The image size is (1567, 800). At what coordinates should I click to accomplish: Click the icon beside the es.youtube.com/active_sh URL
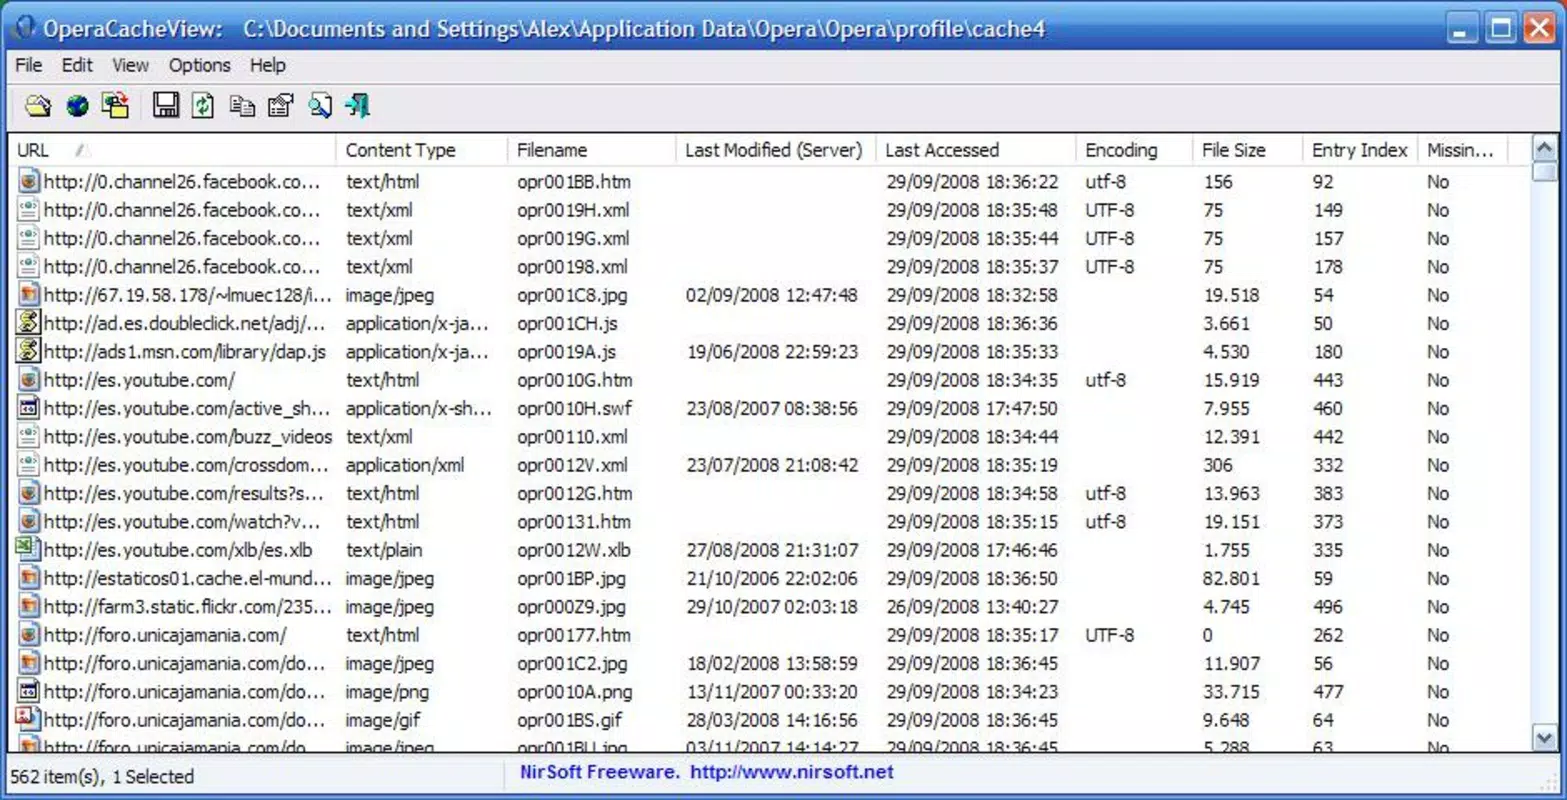tap(29, 408)
